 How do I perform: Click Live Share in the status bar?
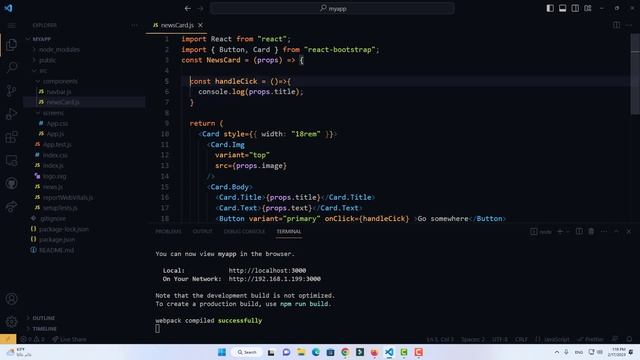click(x=69, y=339)
